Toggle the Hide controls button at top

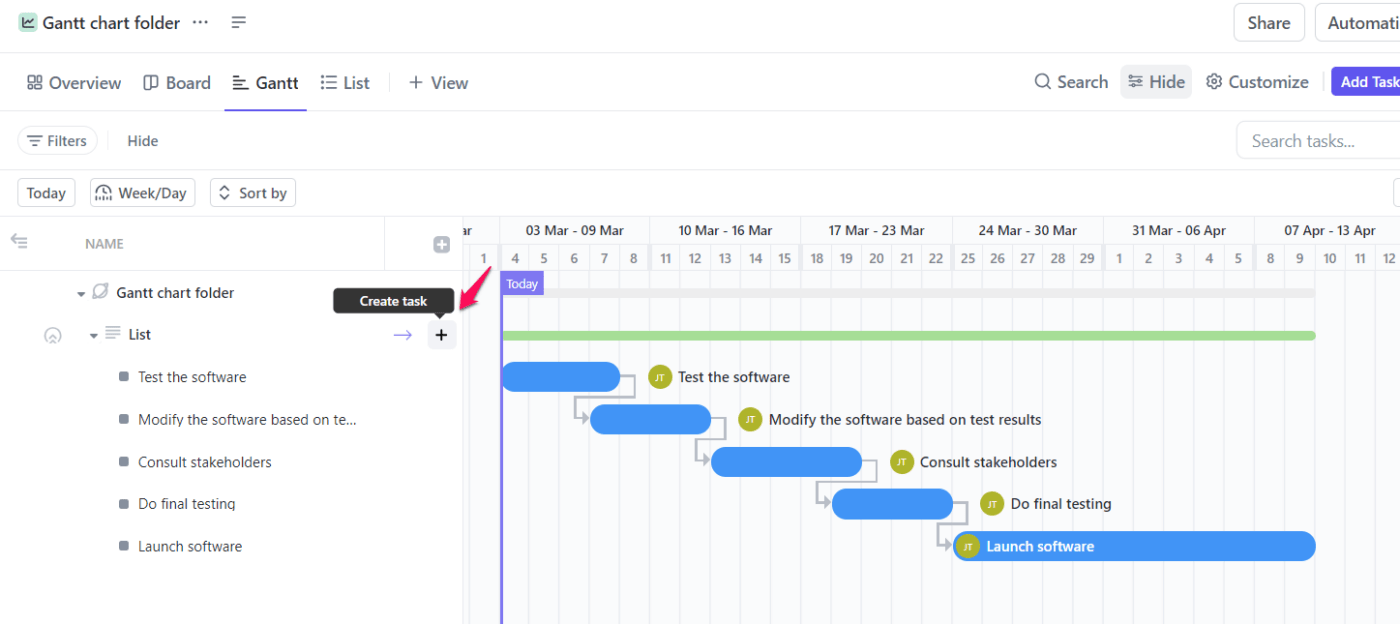click(x=1156, y=82)
